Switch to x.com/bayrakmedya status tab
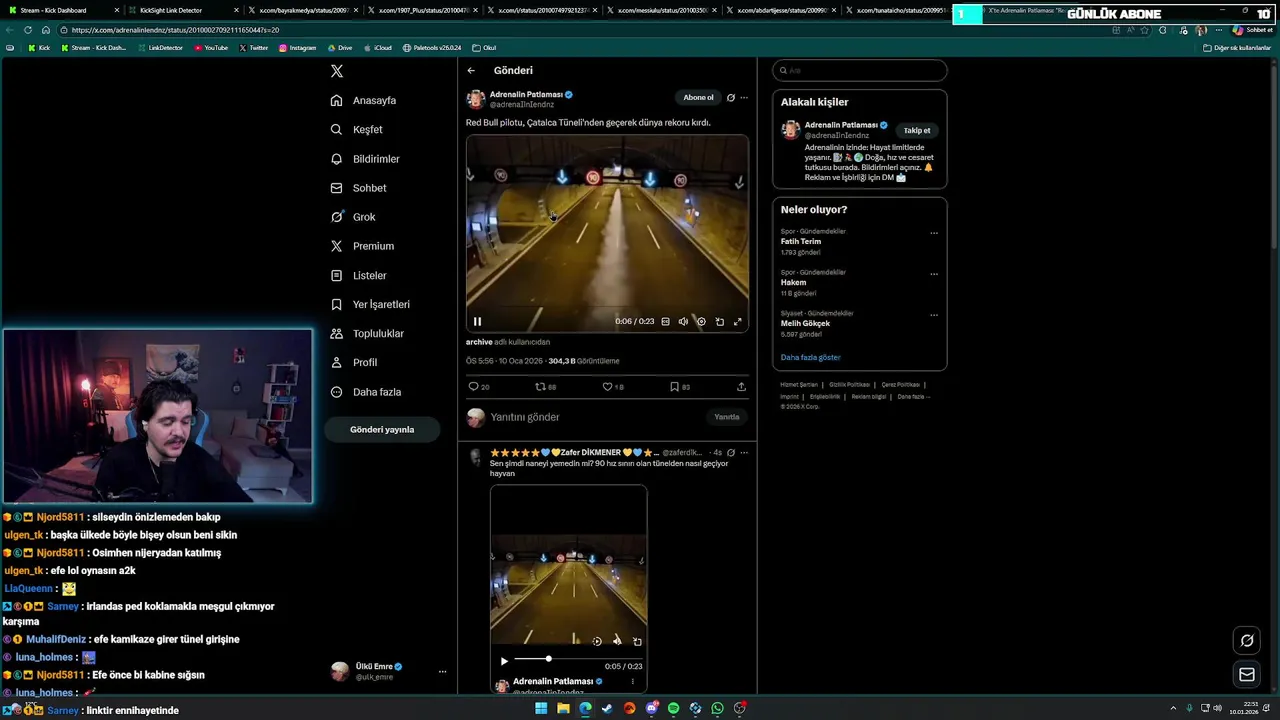Viewport: 1280px width, 720px height. pyautogui.click(x=305, y=10)
